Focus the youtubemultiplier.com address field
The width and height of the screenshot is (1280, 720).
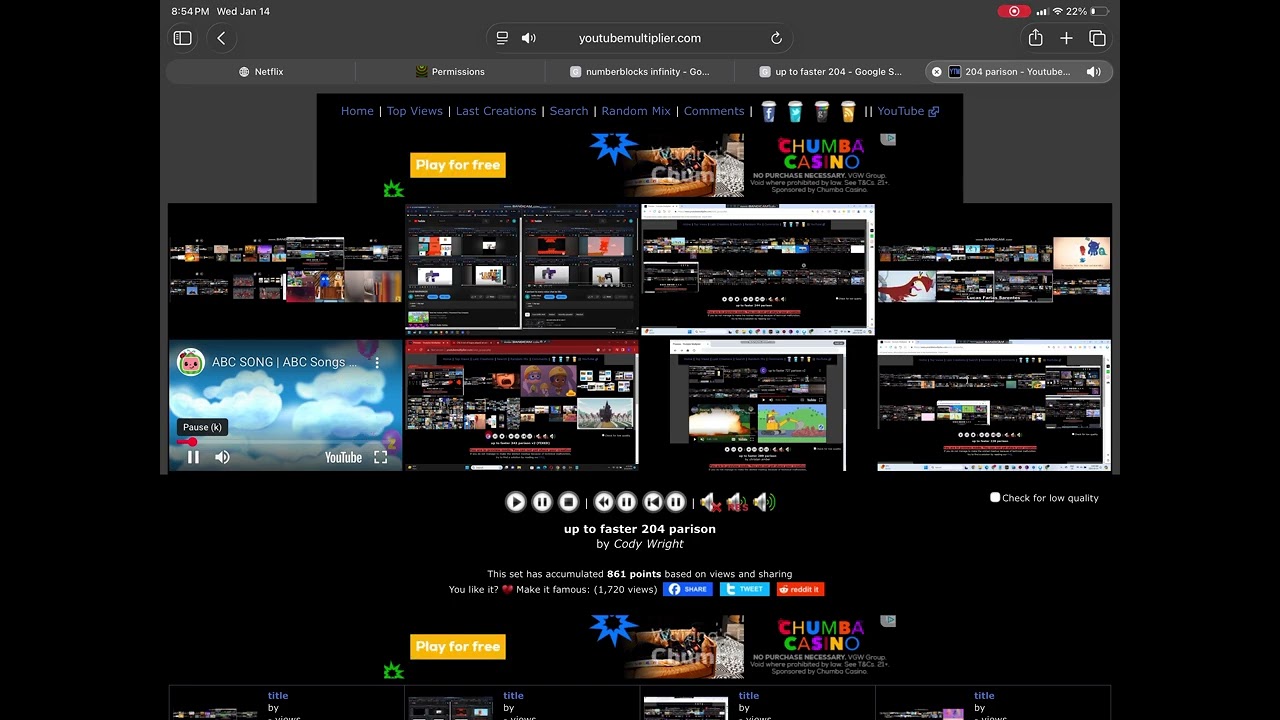(x=640, y=38)
